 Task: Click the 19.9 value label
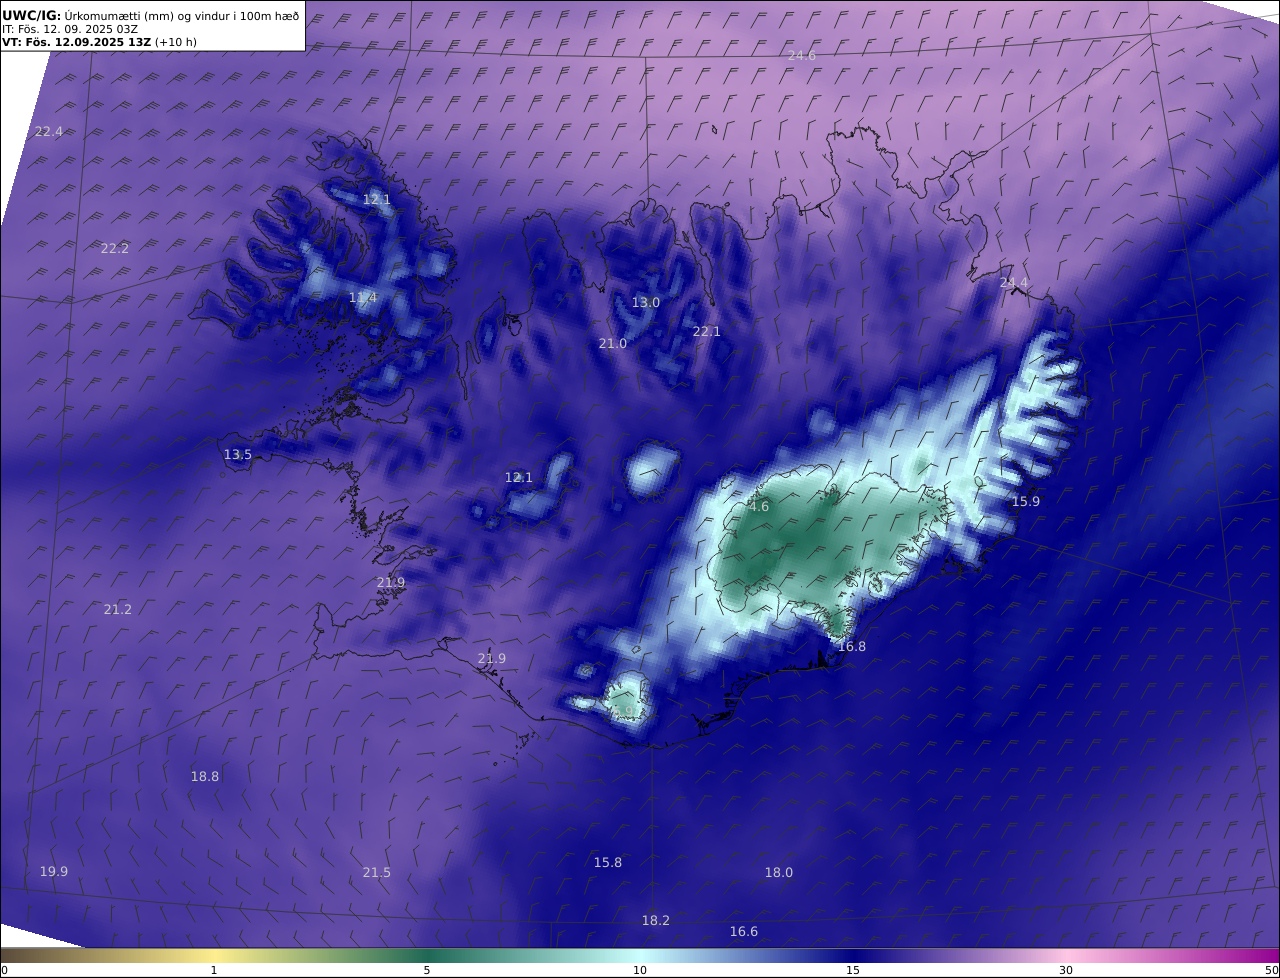click(54, 872)
